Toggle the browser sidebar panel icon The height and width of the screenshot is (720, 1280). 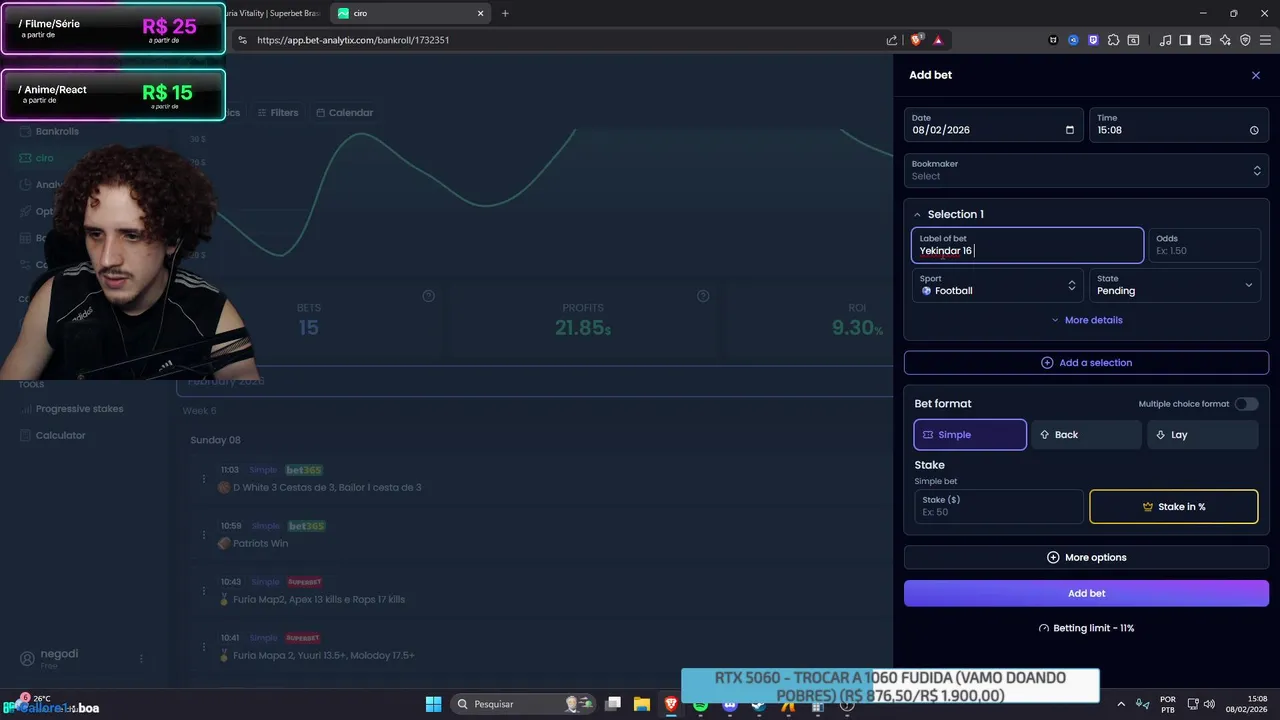point(1185,40)
